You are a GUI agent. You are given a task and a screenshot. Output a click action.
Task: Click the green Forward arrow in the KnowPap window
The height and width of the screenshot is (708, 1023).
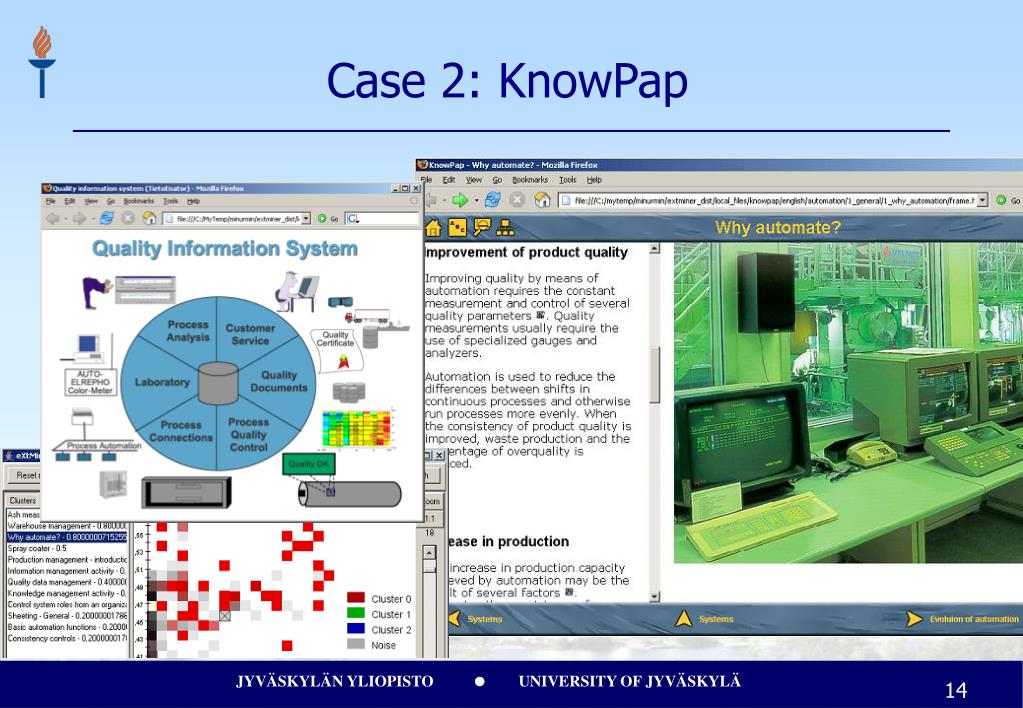point(461,200)
